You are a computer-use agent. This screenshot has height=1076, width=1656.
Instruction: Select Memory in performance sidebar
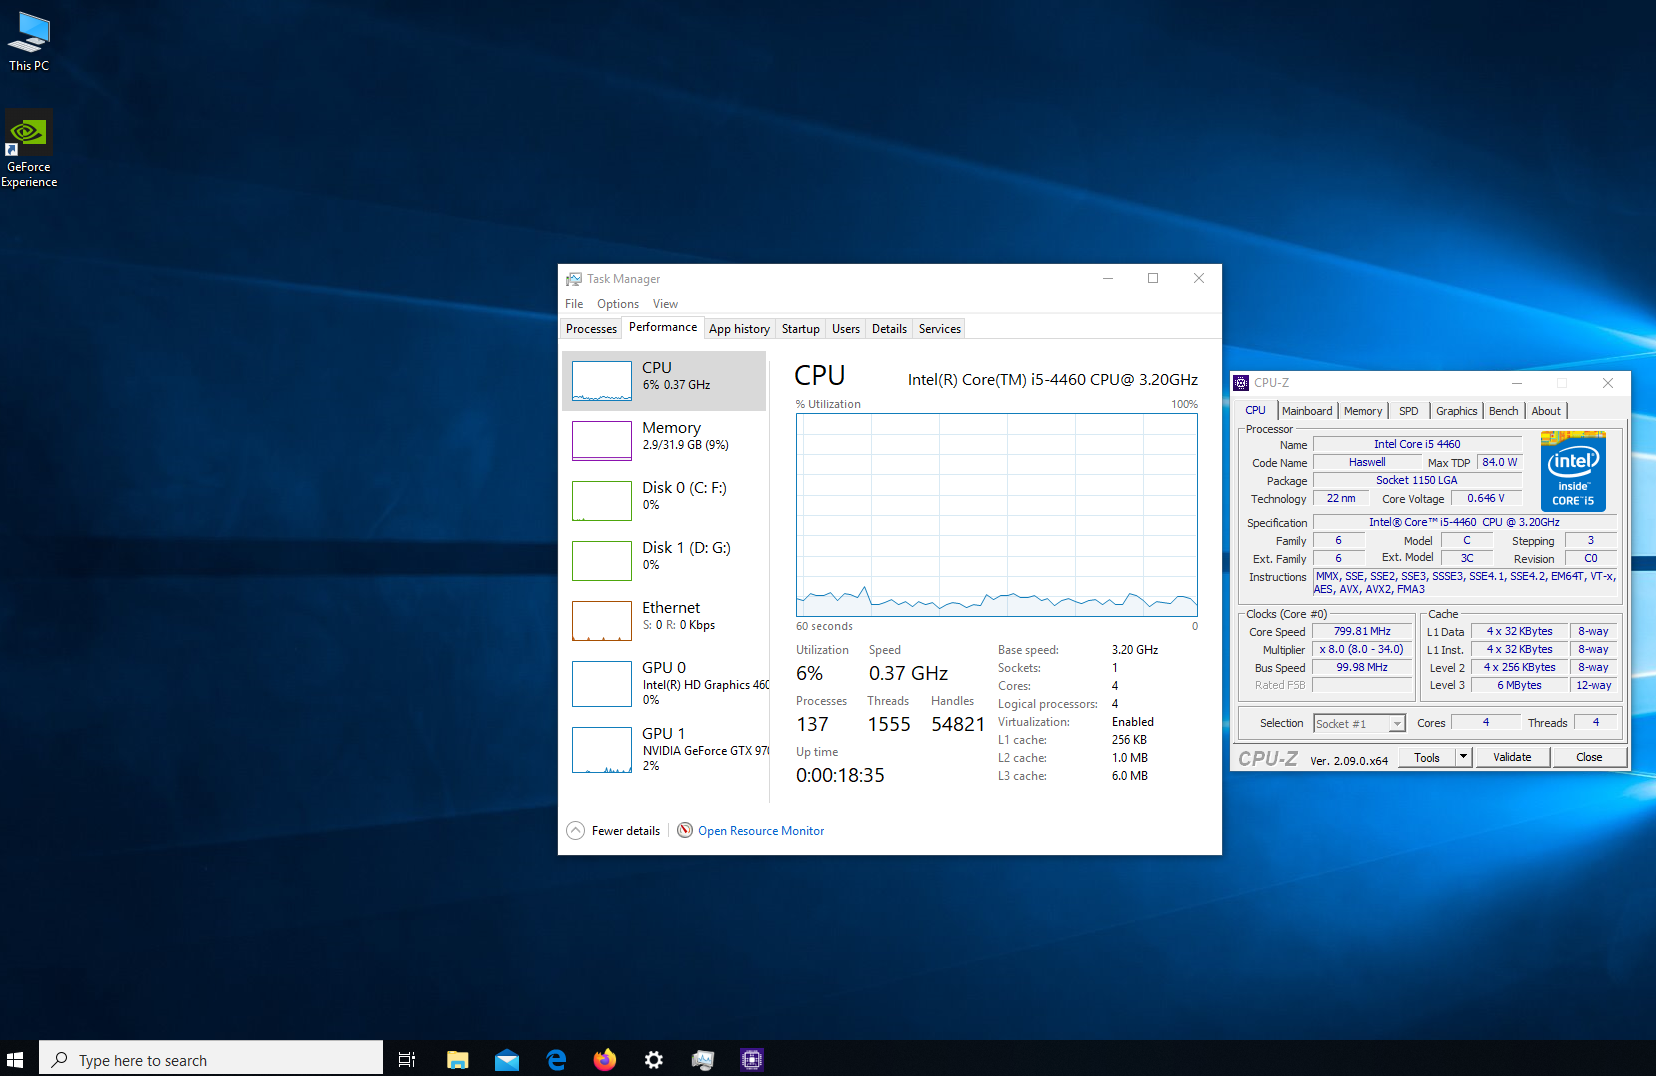pyautogui.click(x=664, y=440)
